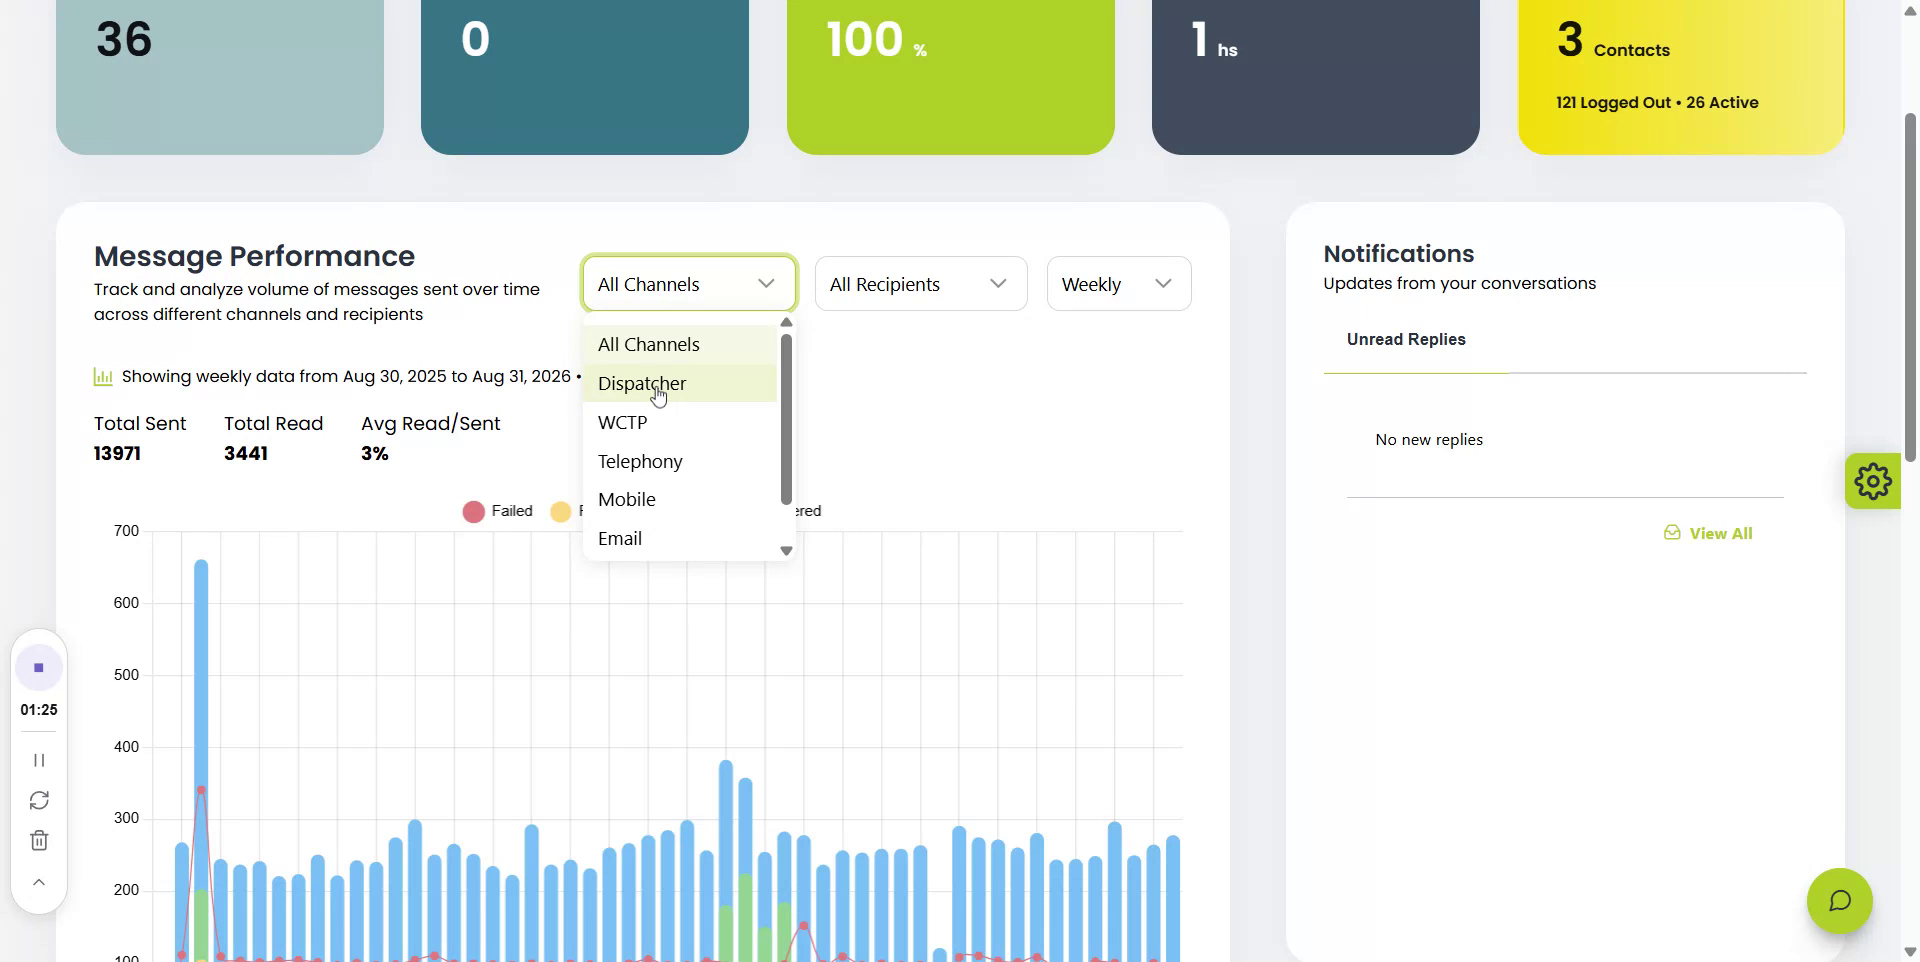Open the settings gear side tab

[1872, 481]
